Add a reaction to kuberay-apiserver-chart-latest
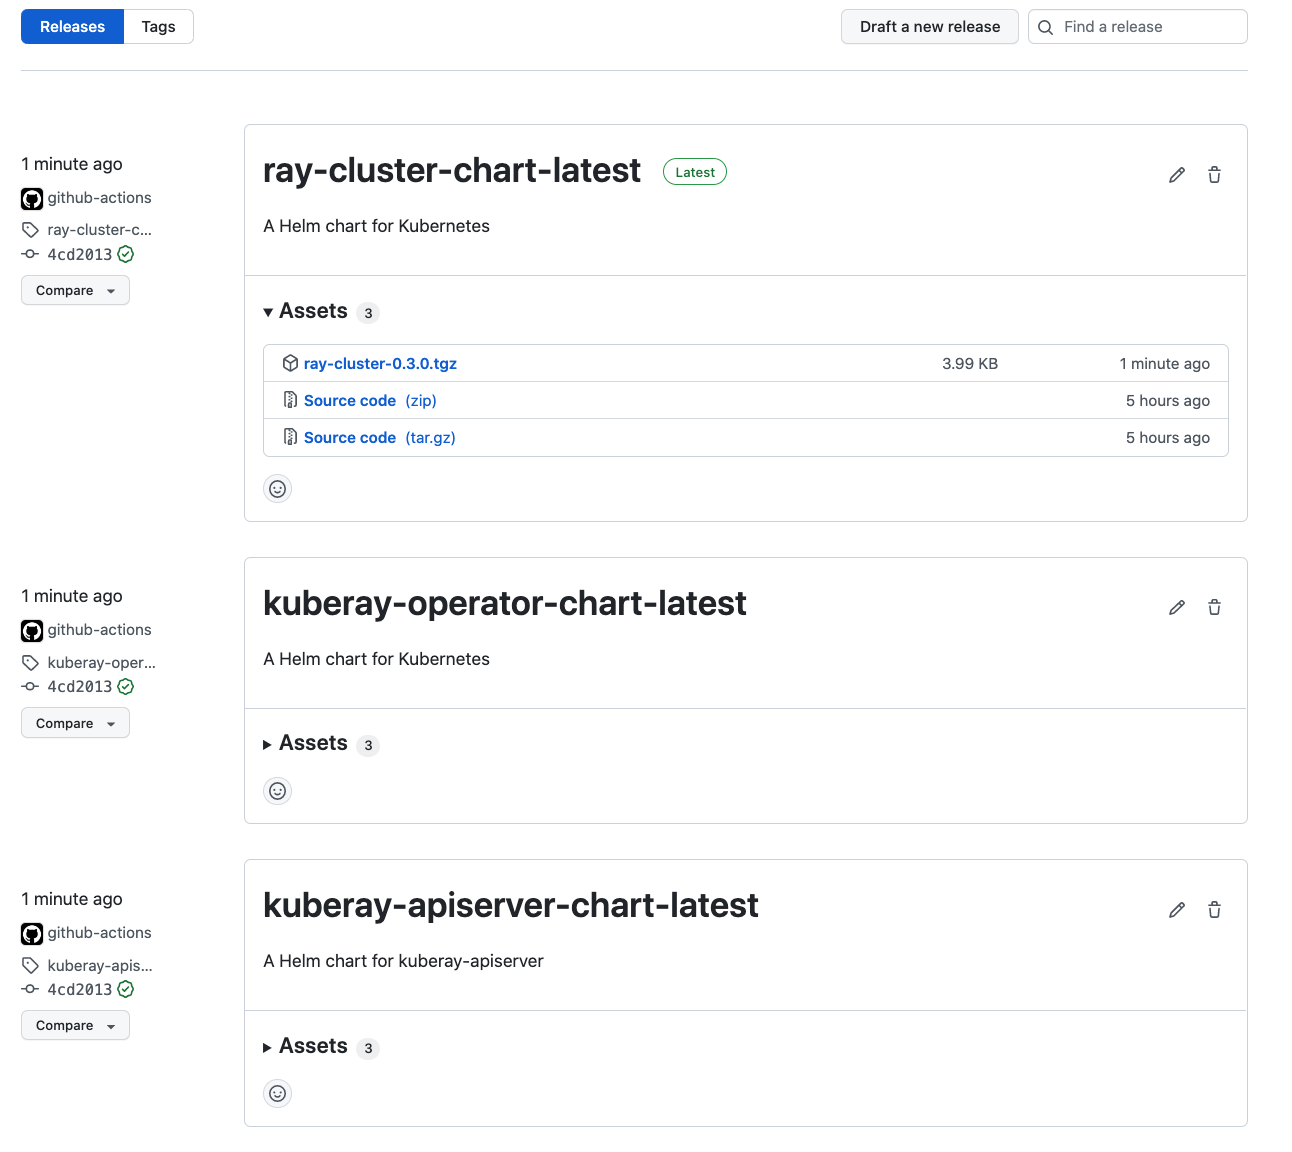Screen dimensions: 1292x1152 [x=277, y=1093]
